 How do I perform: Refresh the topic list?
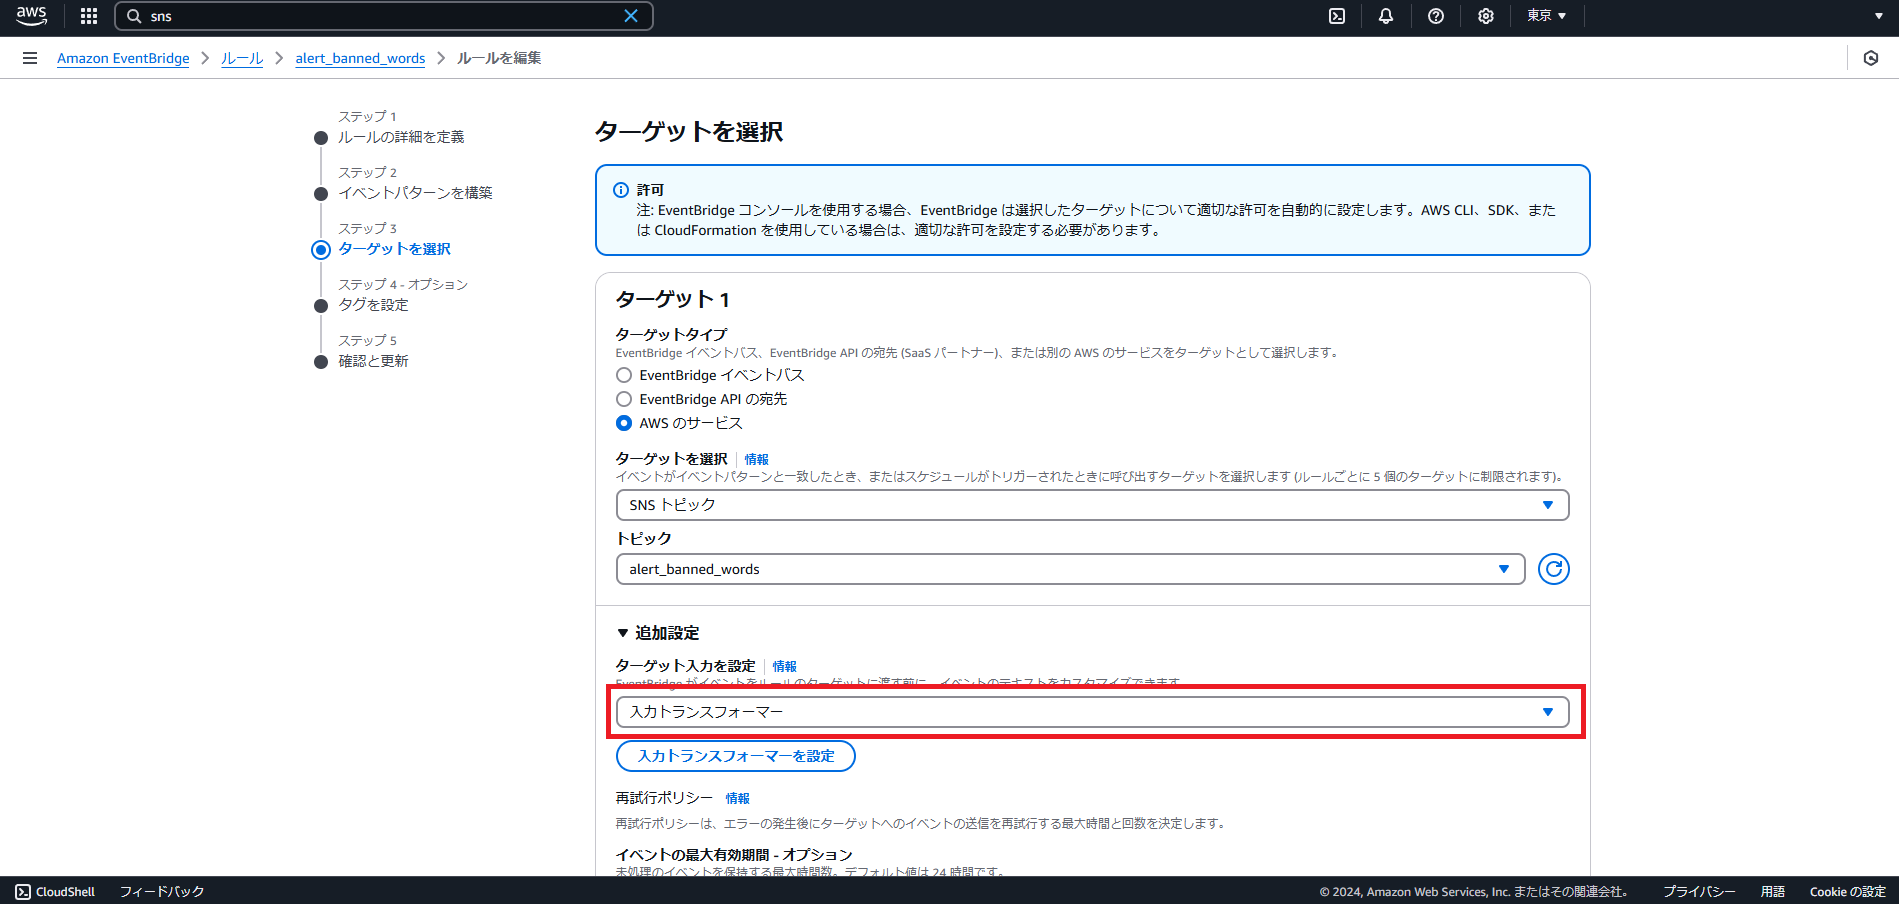[x=1553, y=569]
